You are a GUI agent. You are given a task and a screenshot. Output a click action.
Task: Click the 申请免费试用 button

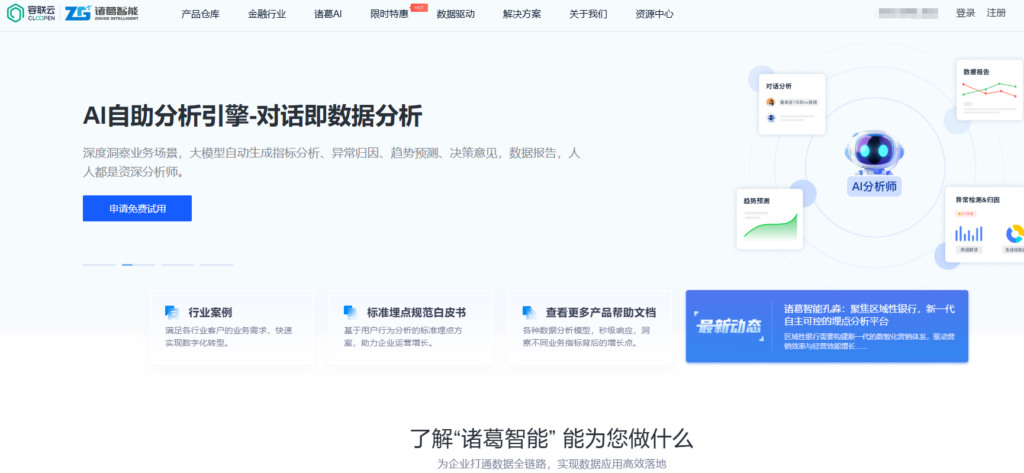[137, 208]
